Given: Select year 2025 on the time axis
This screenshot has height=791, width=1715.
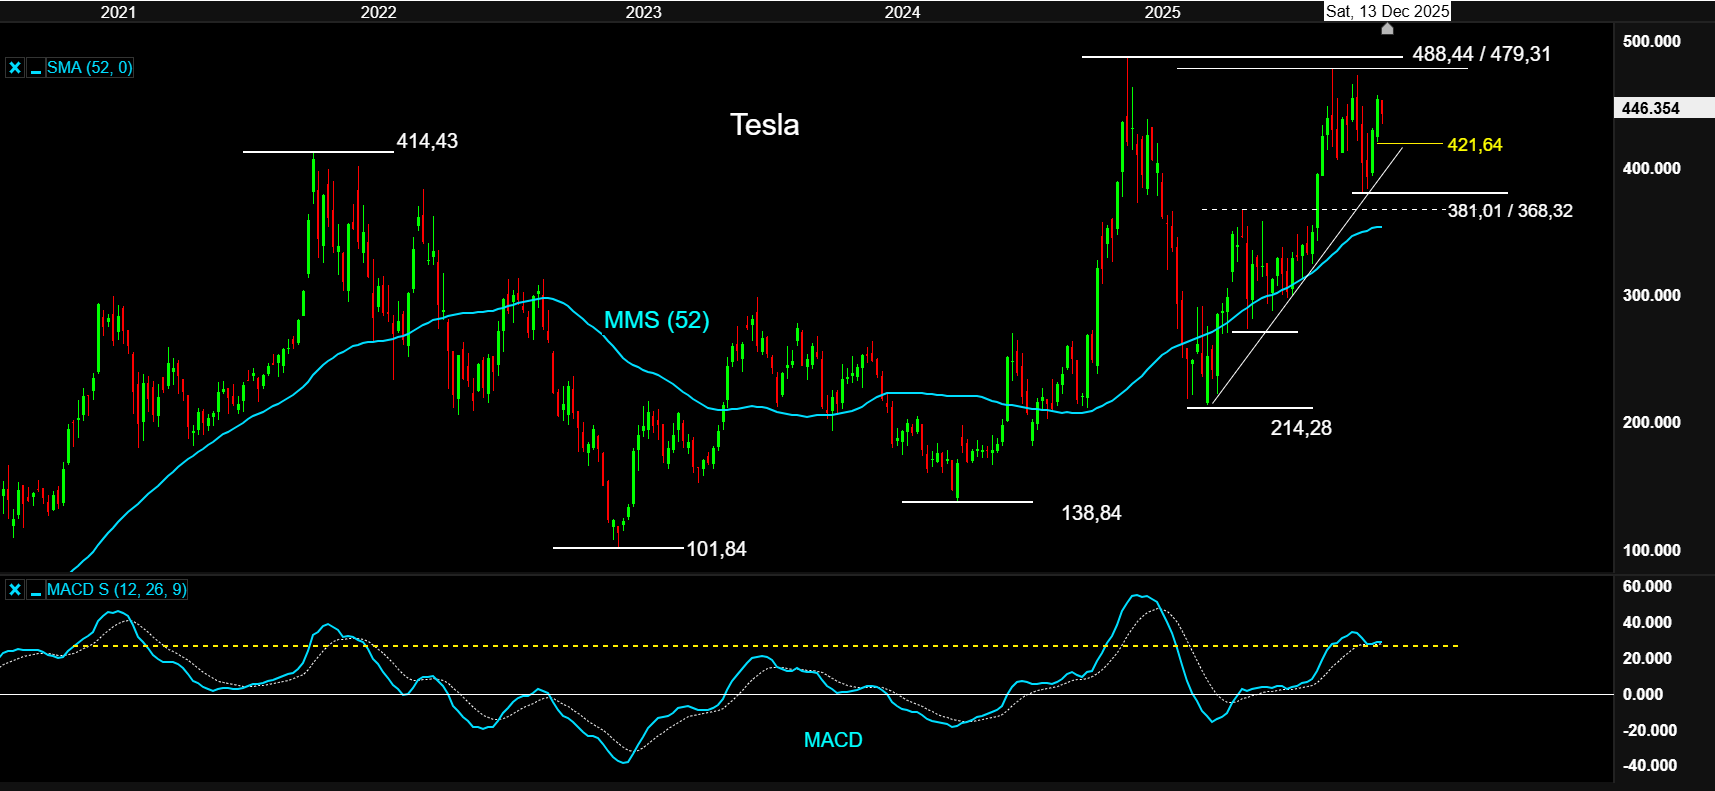Looking at the screenshot, I should pyautogui.click(x=1162, y=12).
